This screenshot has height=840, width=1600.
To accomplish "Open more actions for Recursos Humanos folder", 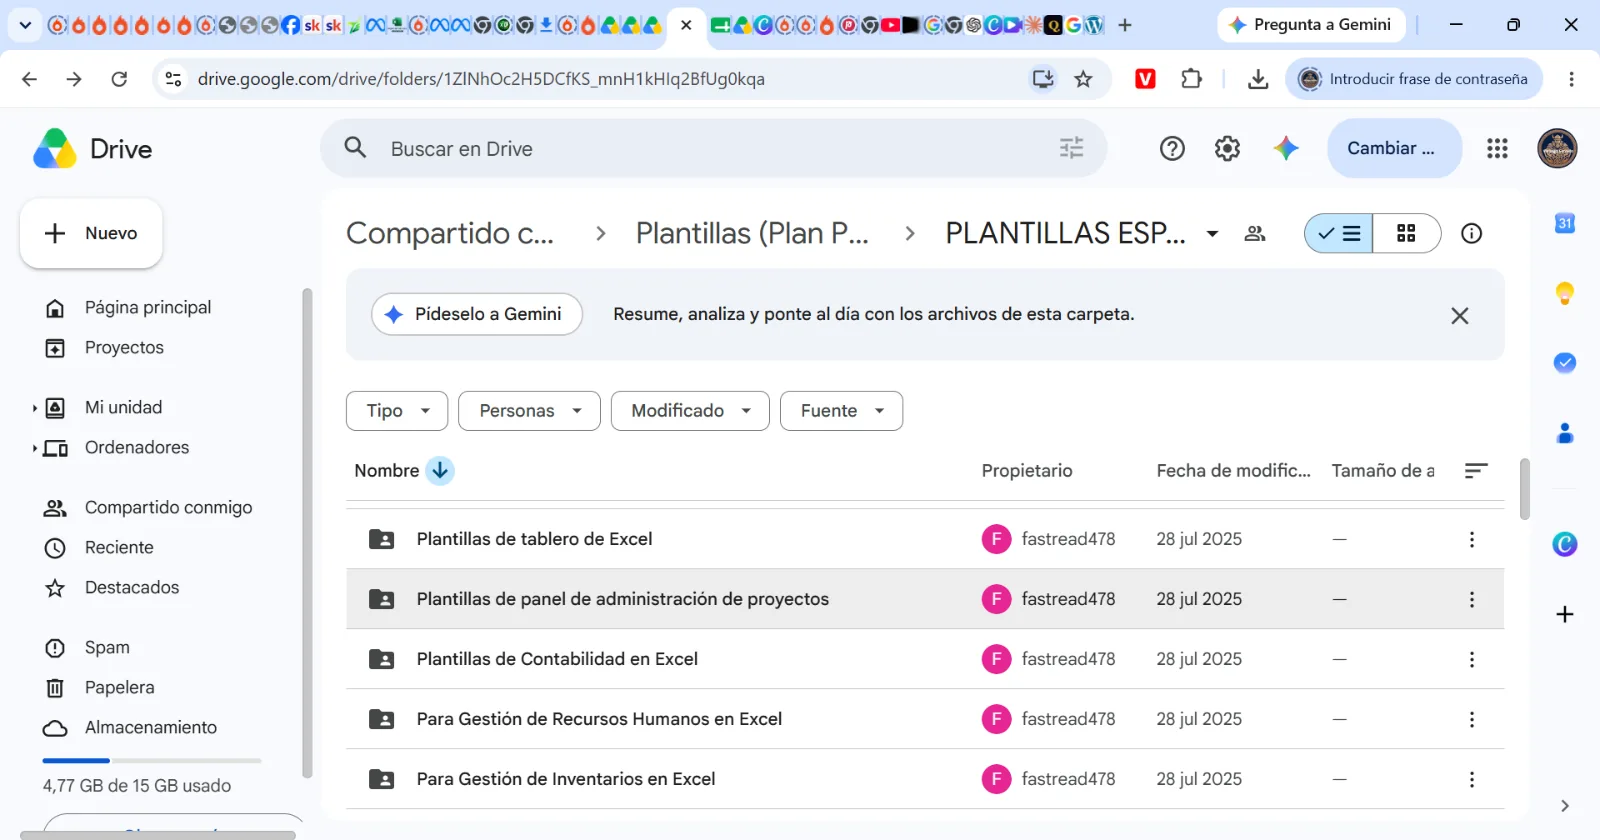I will (1471, 719).
